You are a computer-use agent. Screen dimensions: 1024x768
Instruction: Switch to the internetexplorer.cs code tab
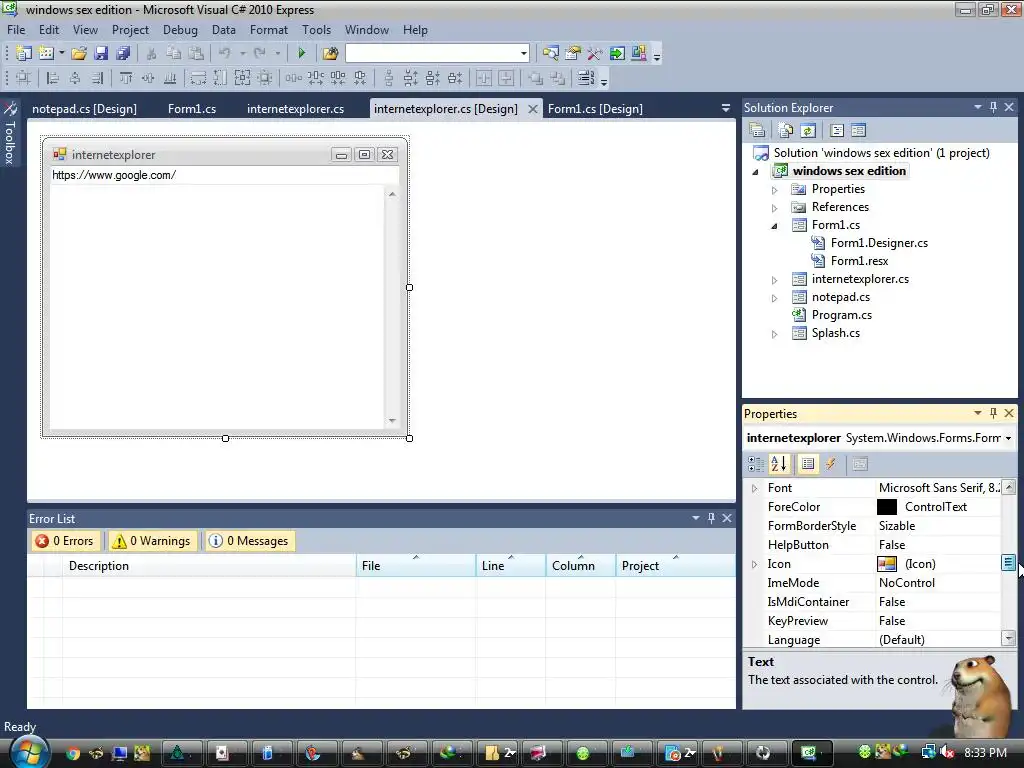295,108
